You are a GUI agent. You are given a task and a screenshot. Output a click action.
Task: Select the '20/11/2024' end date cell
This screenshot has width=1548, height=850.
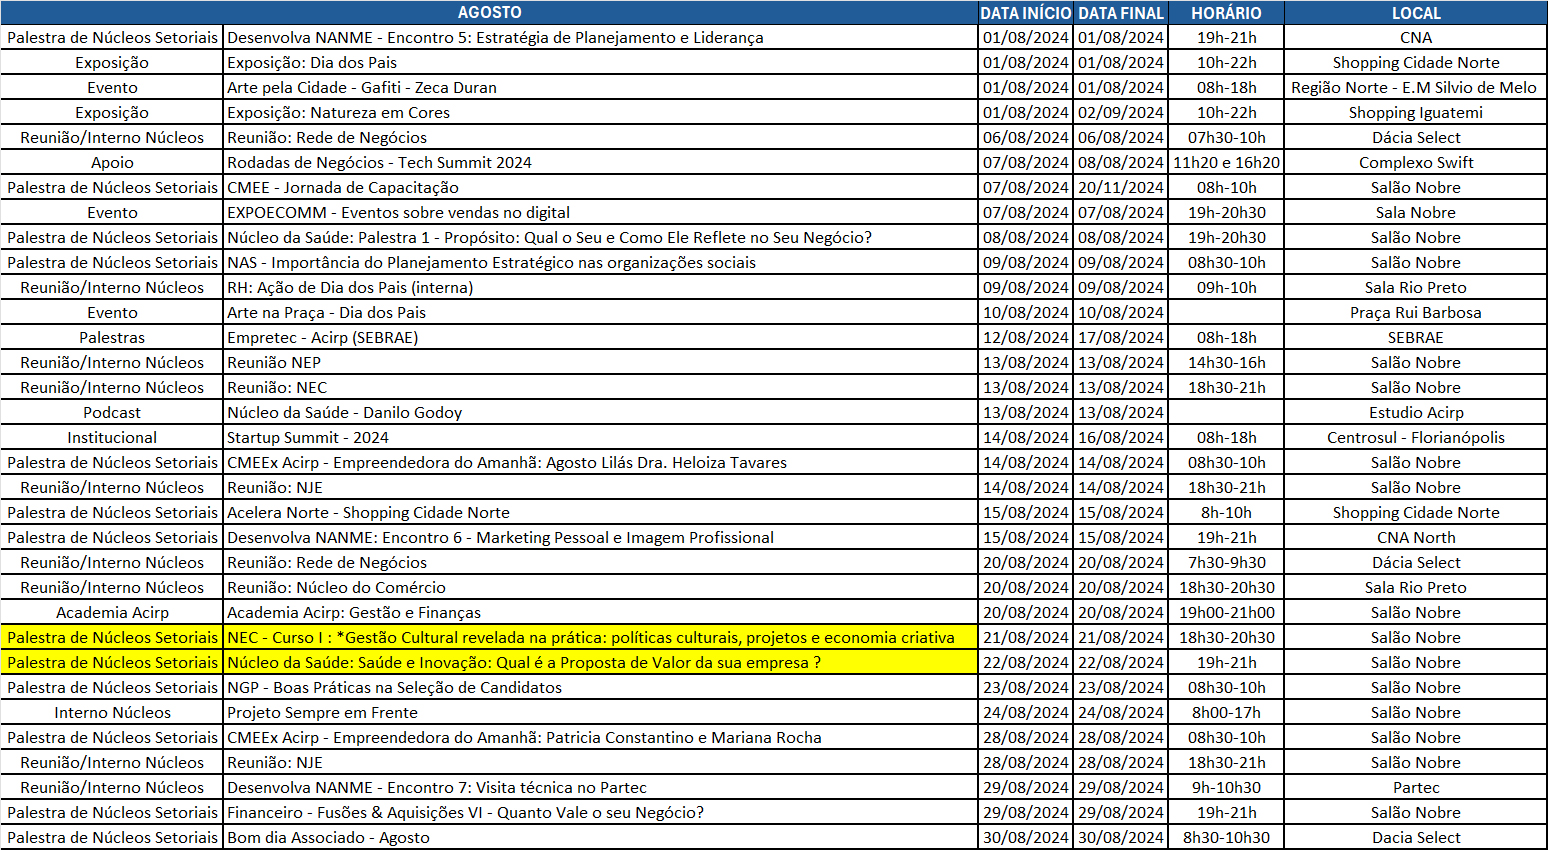tap(1121, 187)
